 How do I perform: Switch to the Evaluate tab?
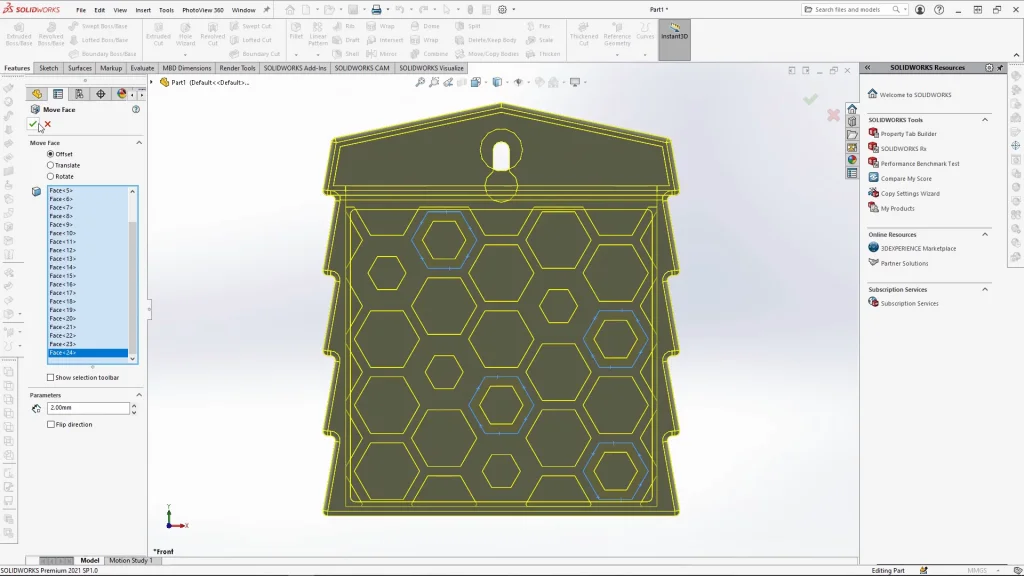click(x=142, y=68)
